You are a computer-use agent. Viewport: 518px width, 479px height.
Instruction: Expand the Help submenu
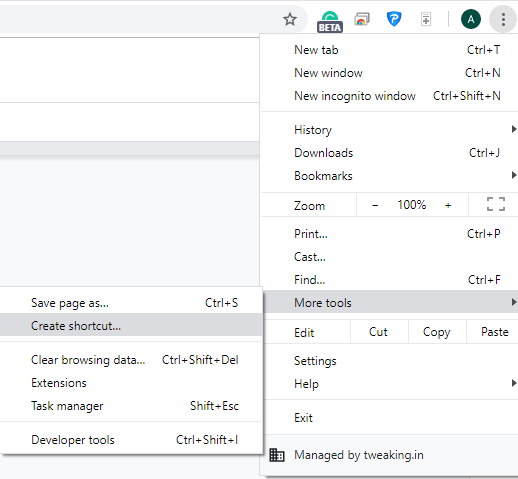tap(391, 384)
